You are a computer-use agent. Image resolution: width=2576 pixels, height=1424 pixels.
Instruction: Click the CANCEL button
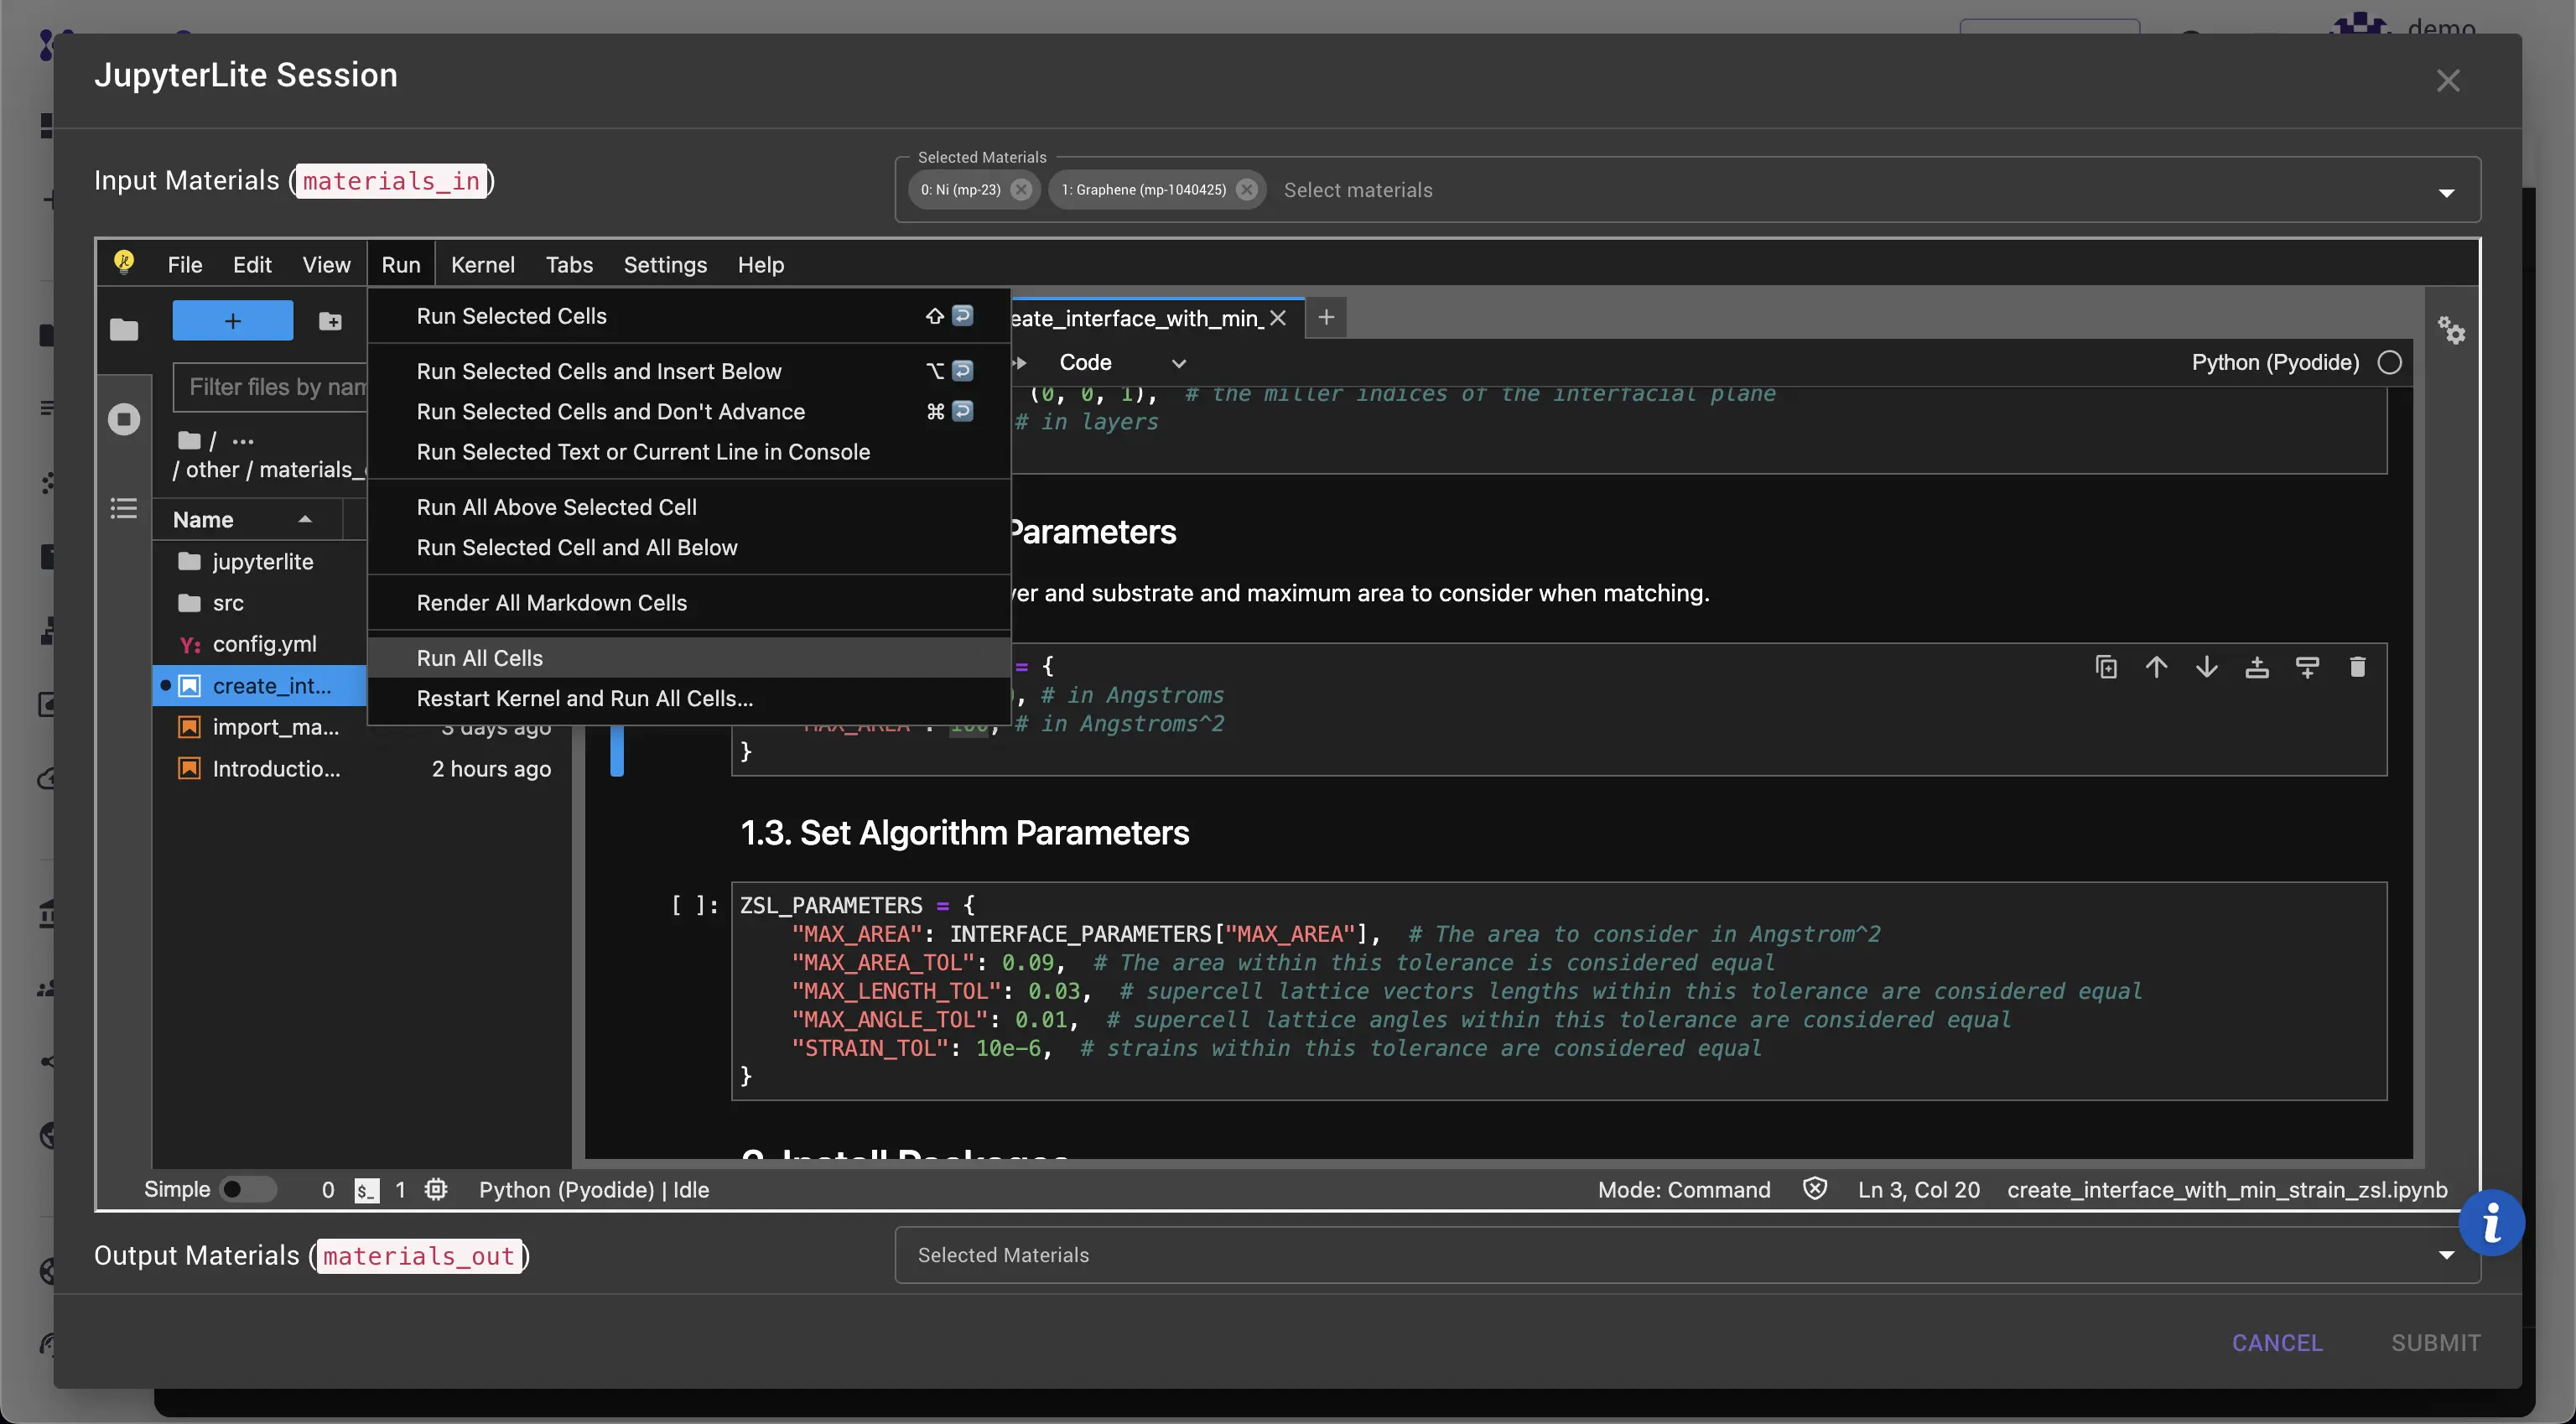pyautogui.click(x=2277, y=1343)
